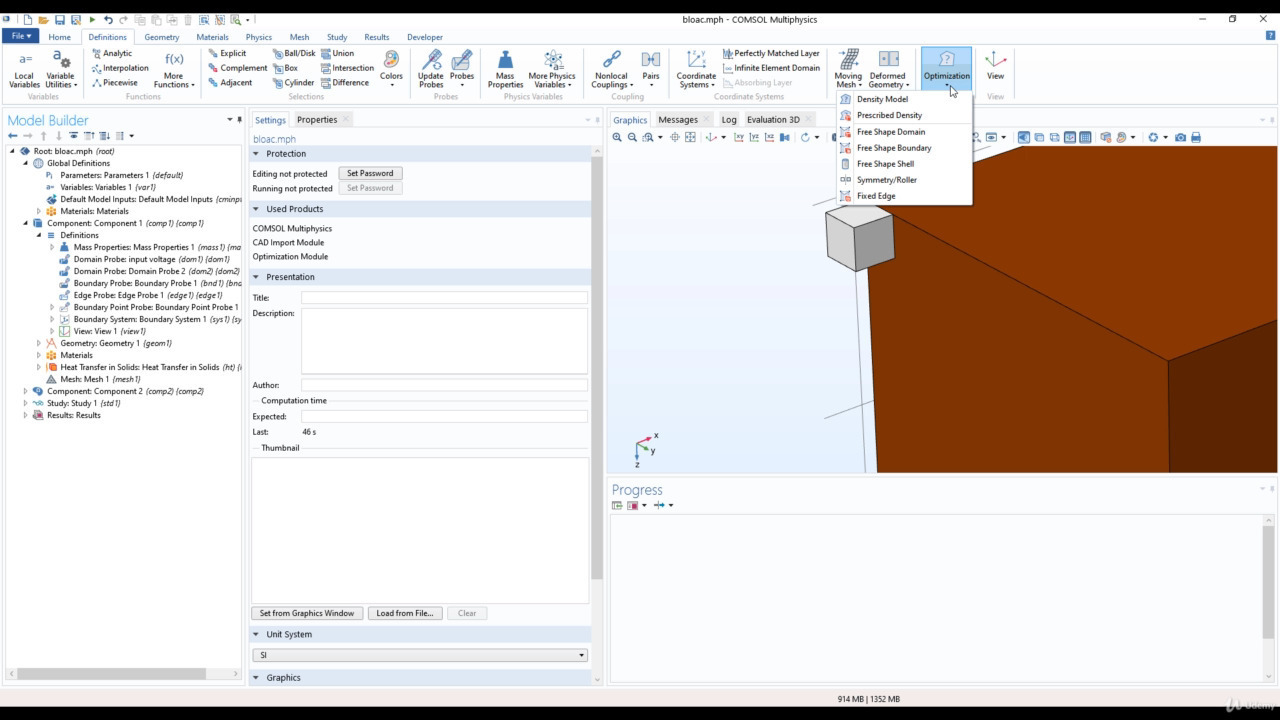Click the Save icon in quick access toolbar

pos(60,19)
